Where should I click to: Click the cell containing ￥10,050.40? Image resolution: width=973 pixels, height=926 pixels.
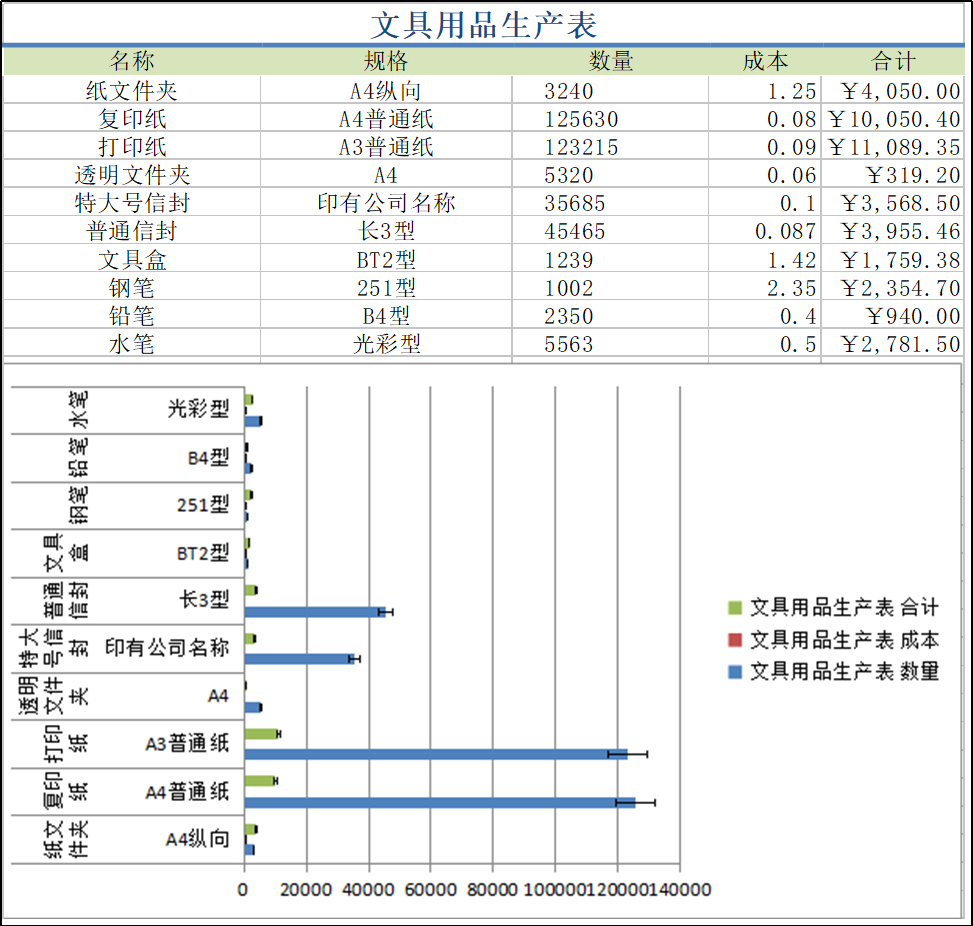pyautogui.click(x=893, y=118)
